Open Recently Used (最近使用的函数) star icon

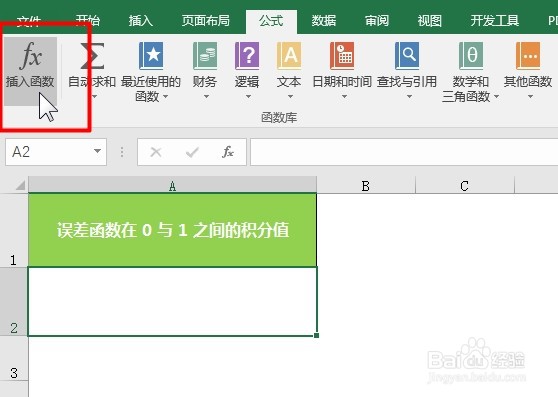(151, 56)
